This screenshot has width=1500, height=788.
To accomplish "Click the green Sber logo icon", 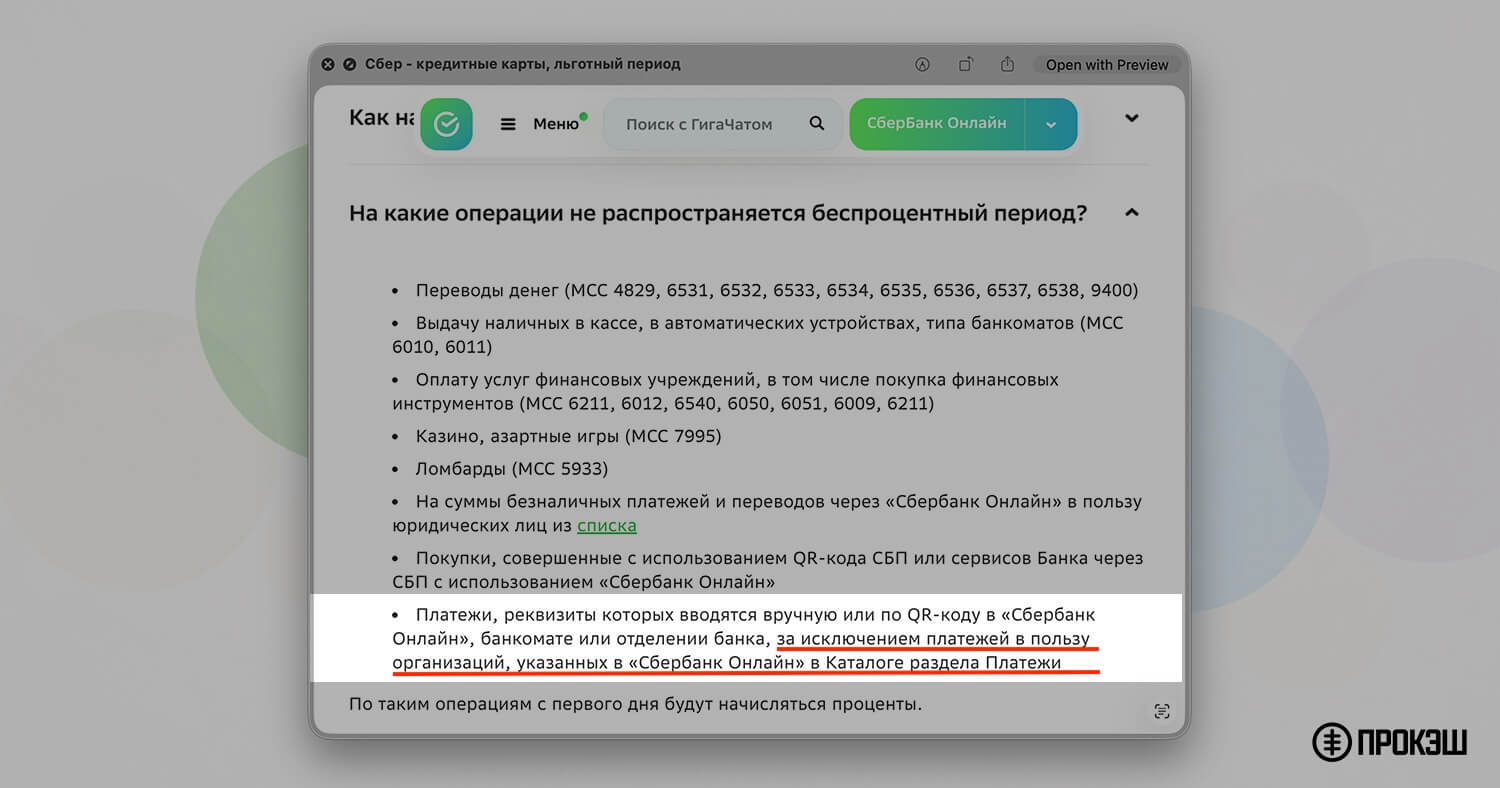I will pos(446,123).
